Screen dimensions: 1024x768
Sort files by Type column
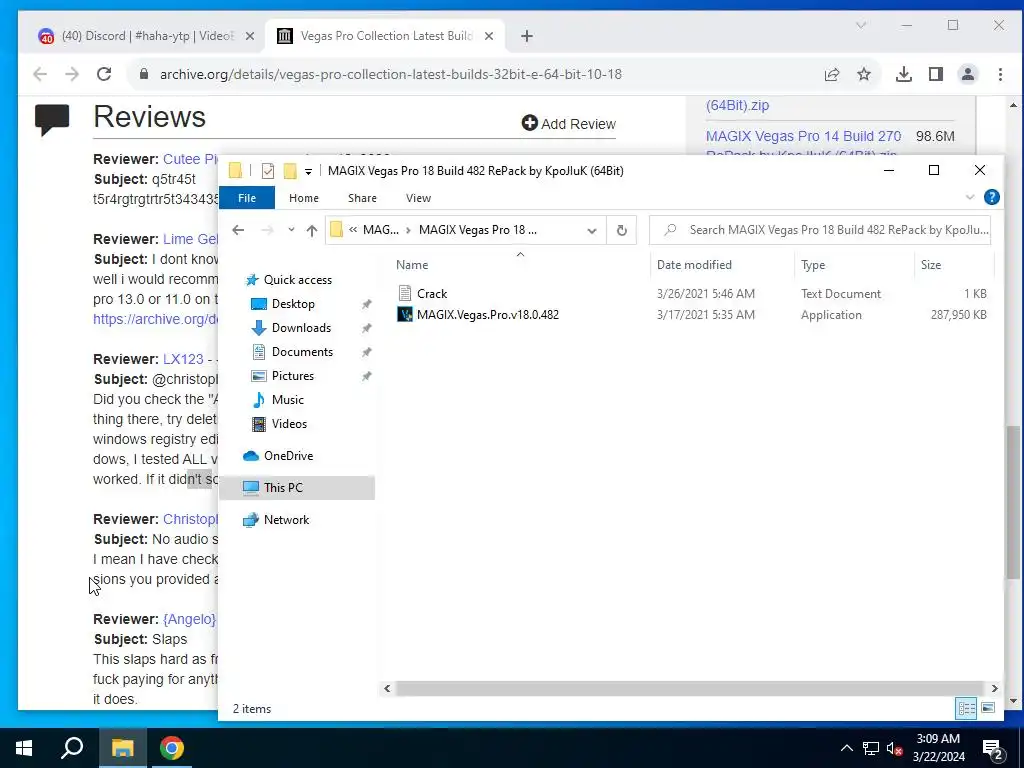[x=813, y=265]
